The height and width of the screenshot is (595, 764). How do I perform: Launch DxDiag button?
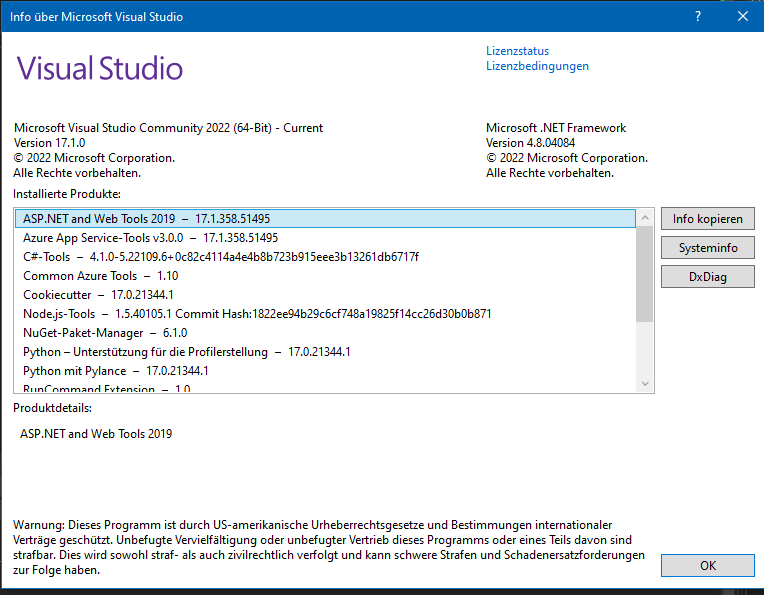pyautogui.click(x=707, y=276)
